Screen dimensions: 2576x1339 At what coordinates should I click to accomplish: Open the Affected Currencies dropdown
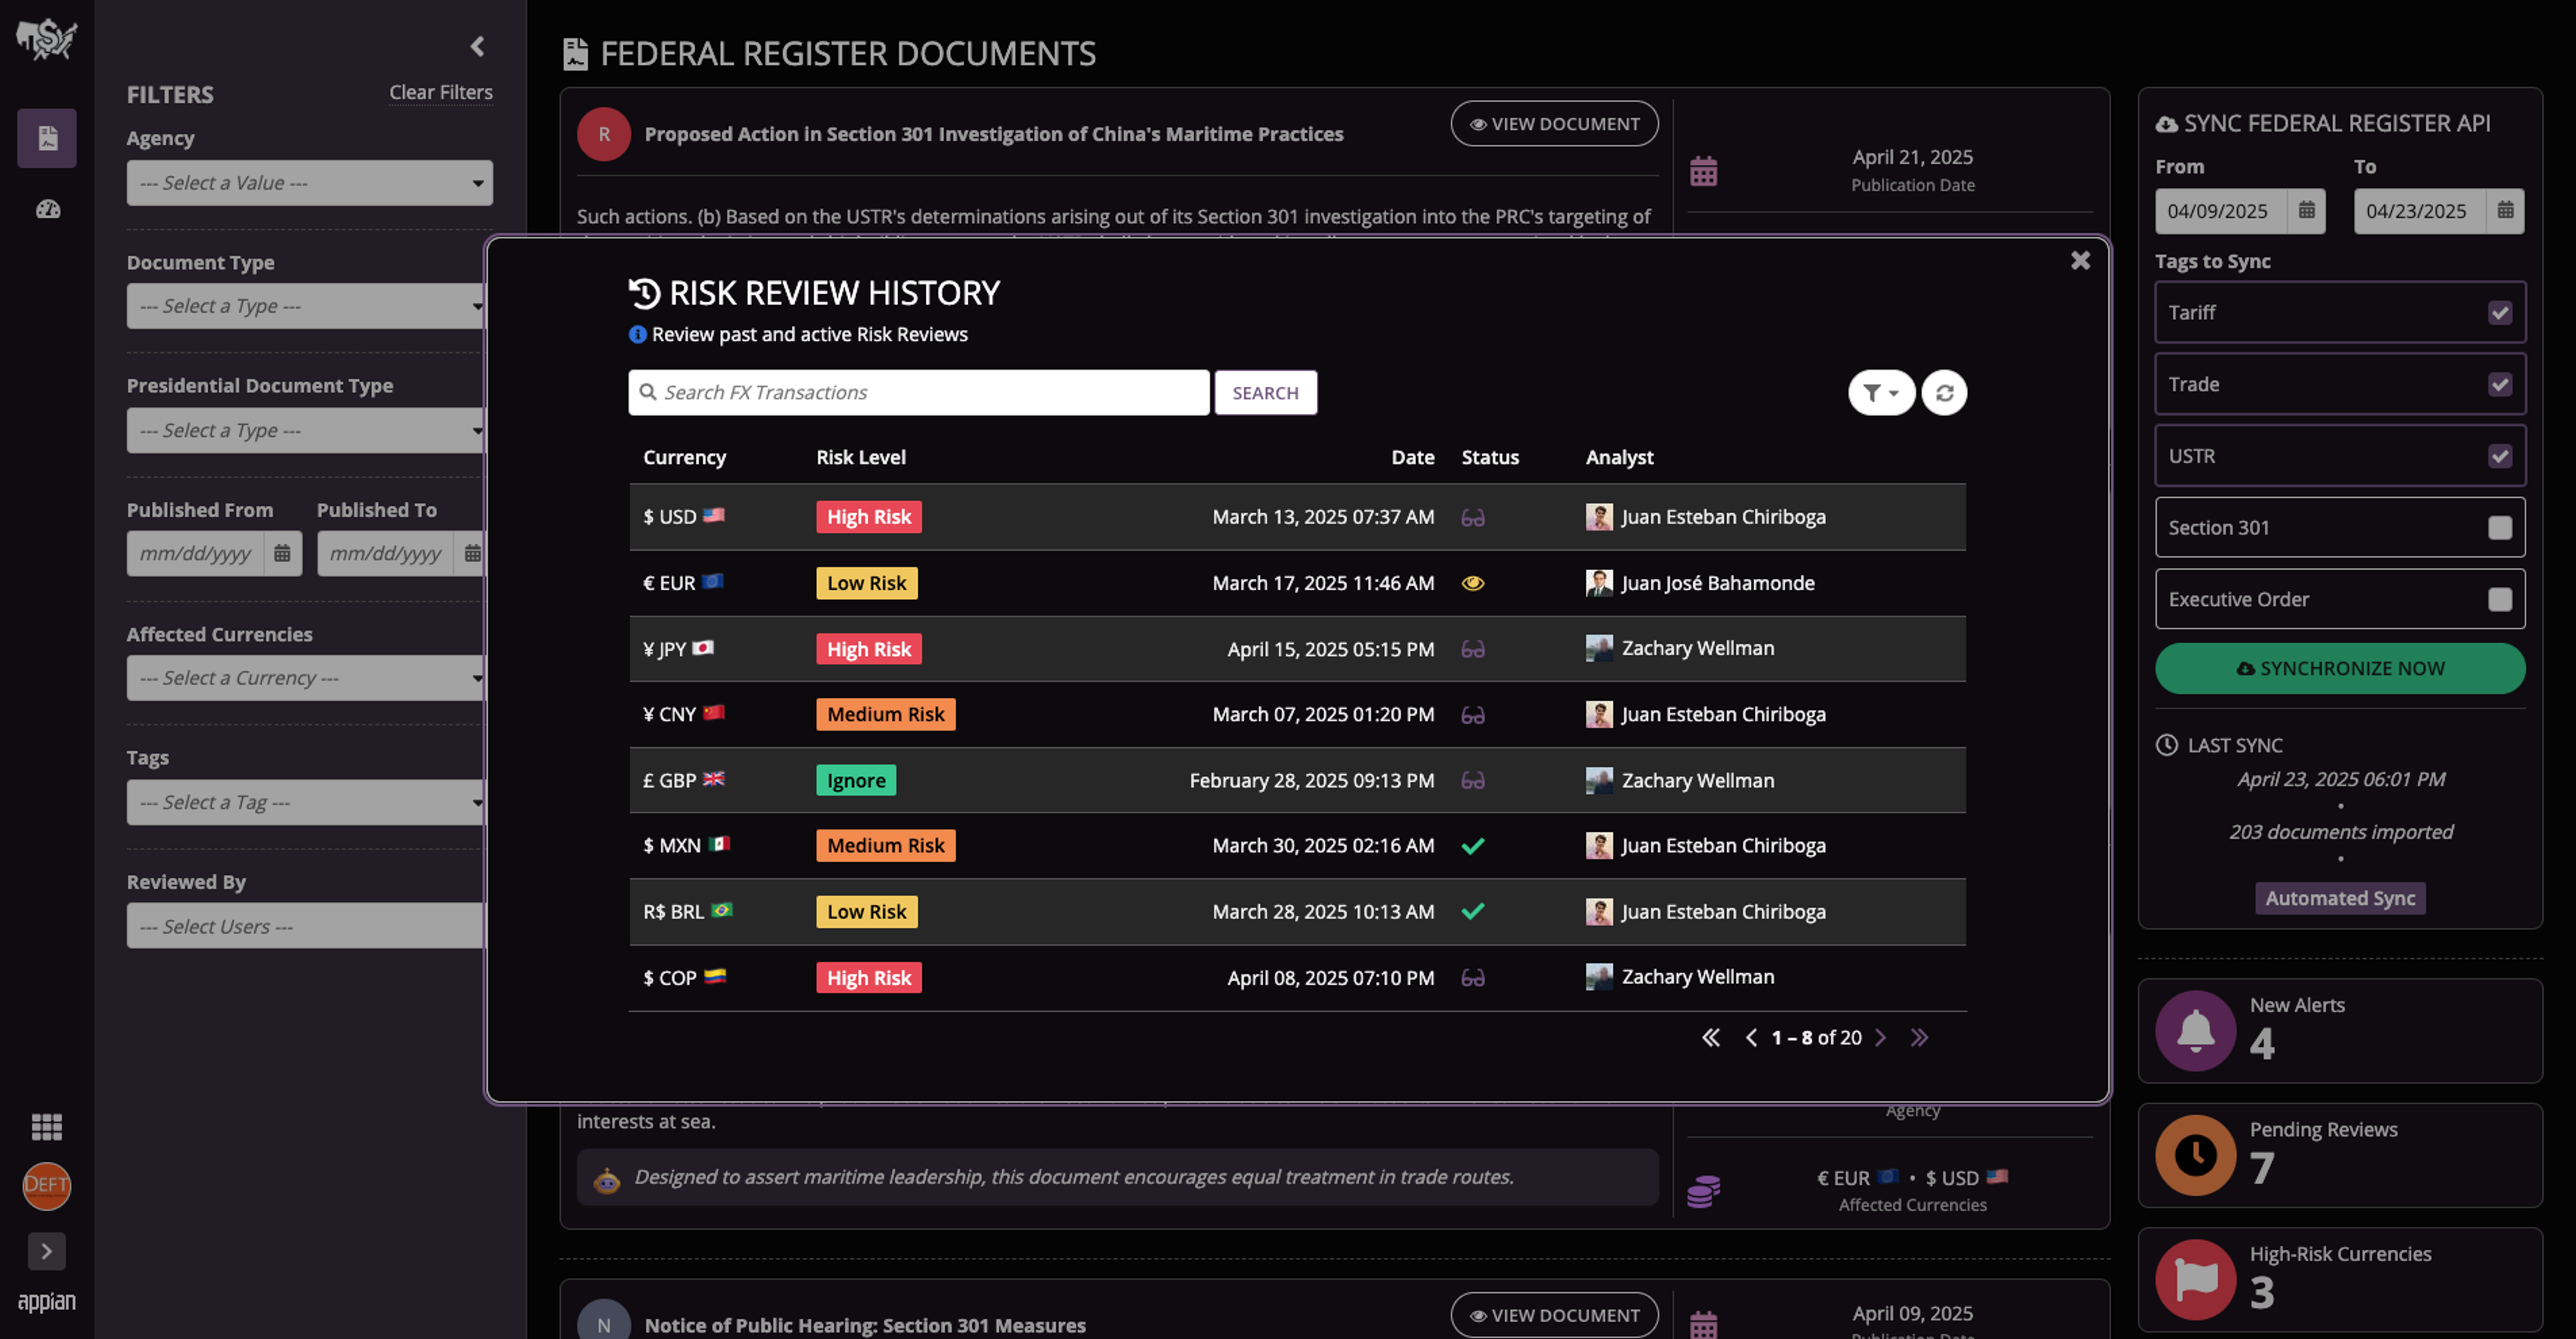coord(306,678)
